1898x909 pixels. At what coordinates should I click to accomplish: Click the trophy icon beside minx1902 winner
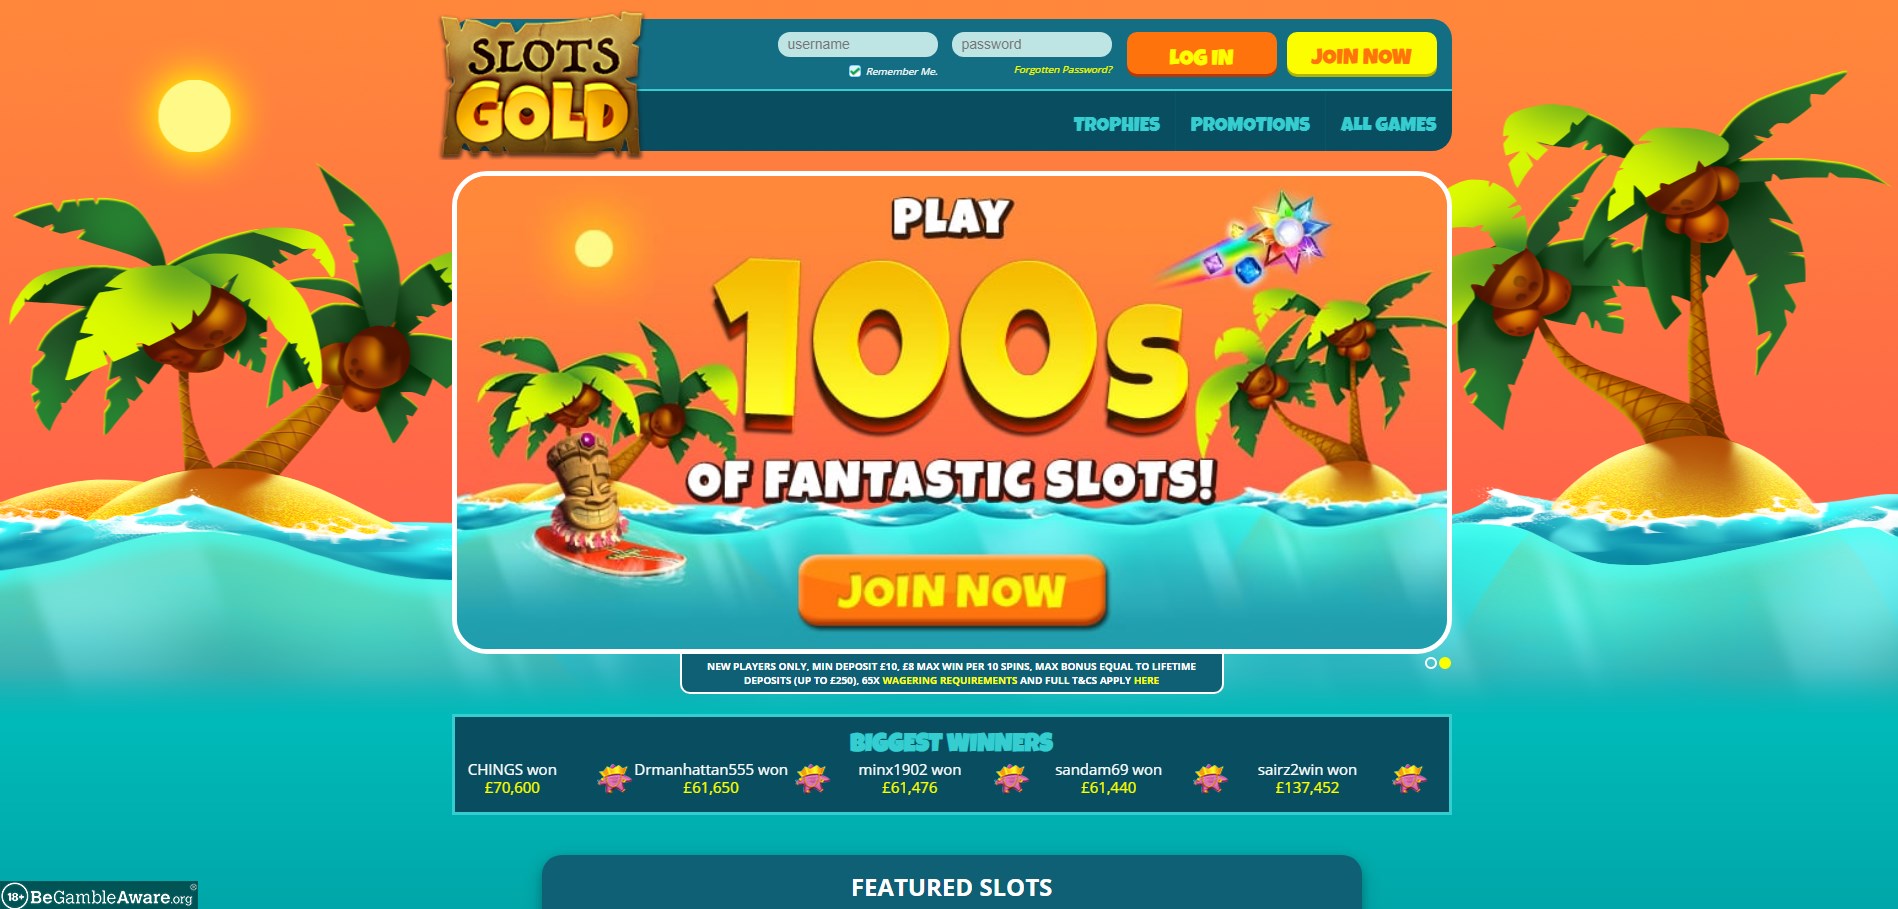pos(1011,778)
